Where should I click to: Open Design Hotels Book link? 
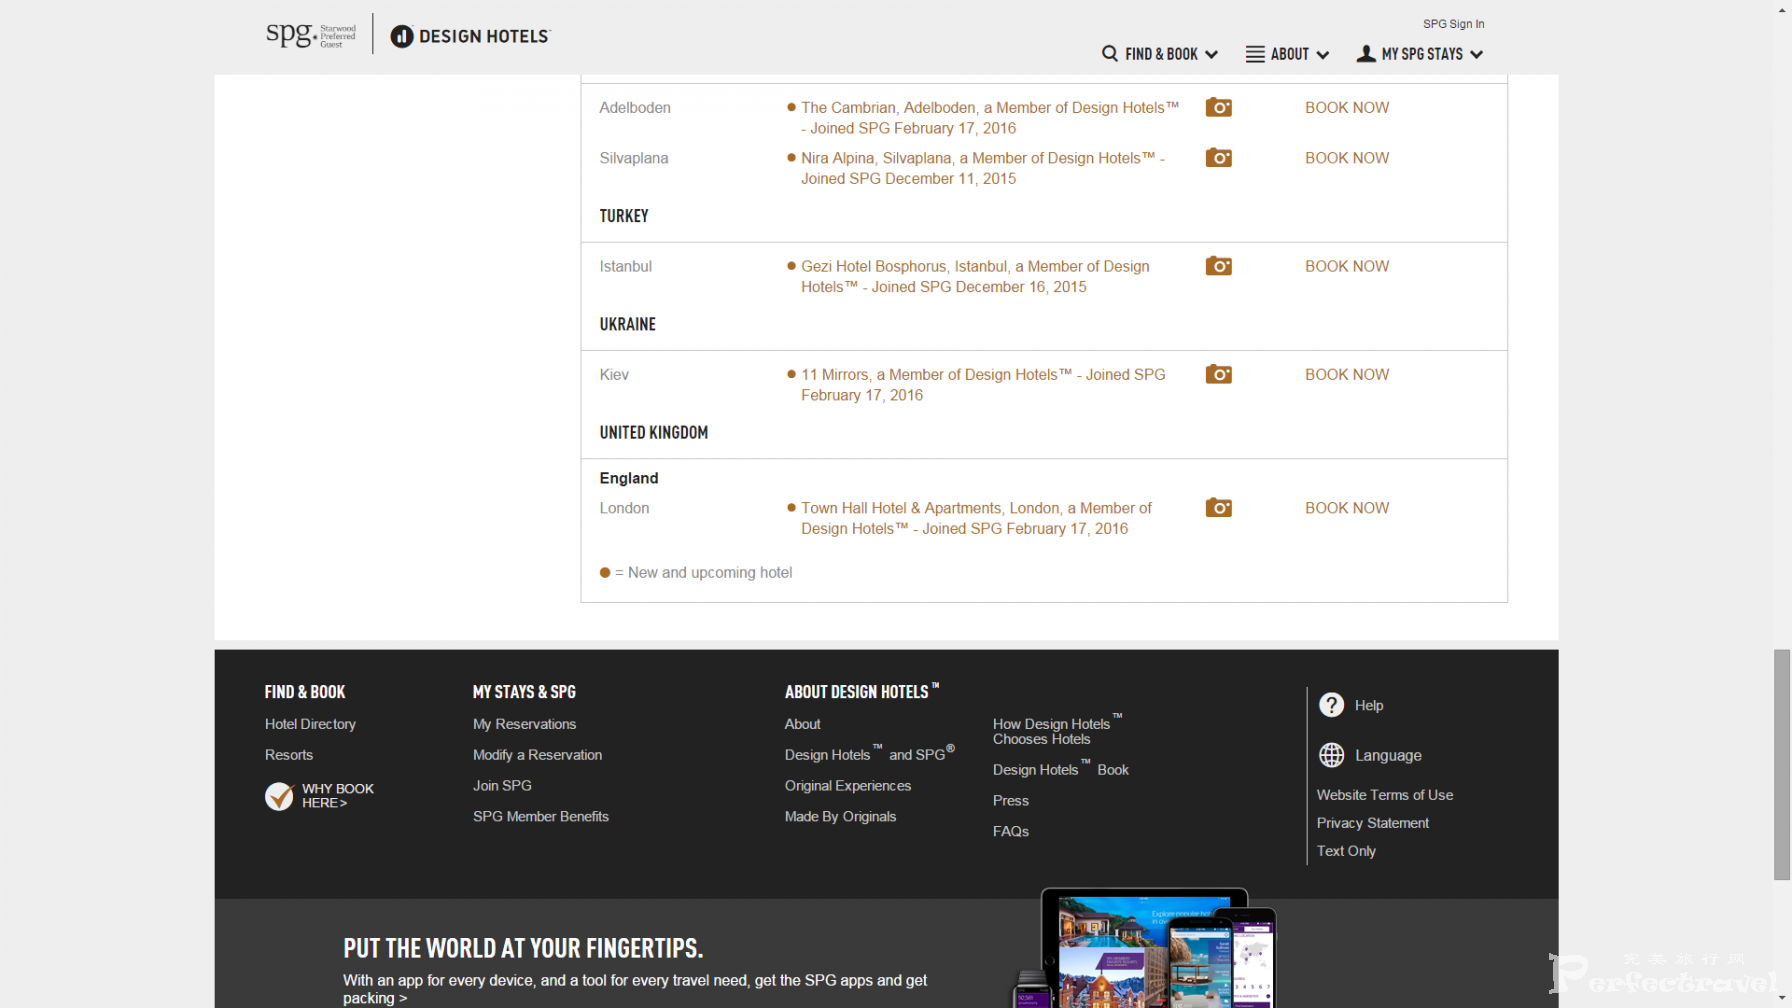(1060, 769)
